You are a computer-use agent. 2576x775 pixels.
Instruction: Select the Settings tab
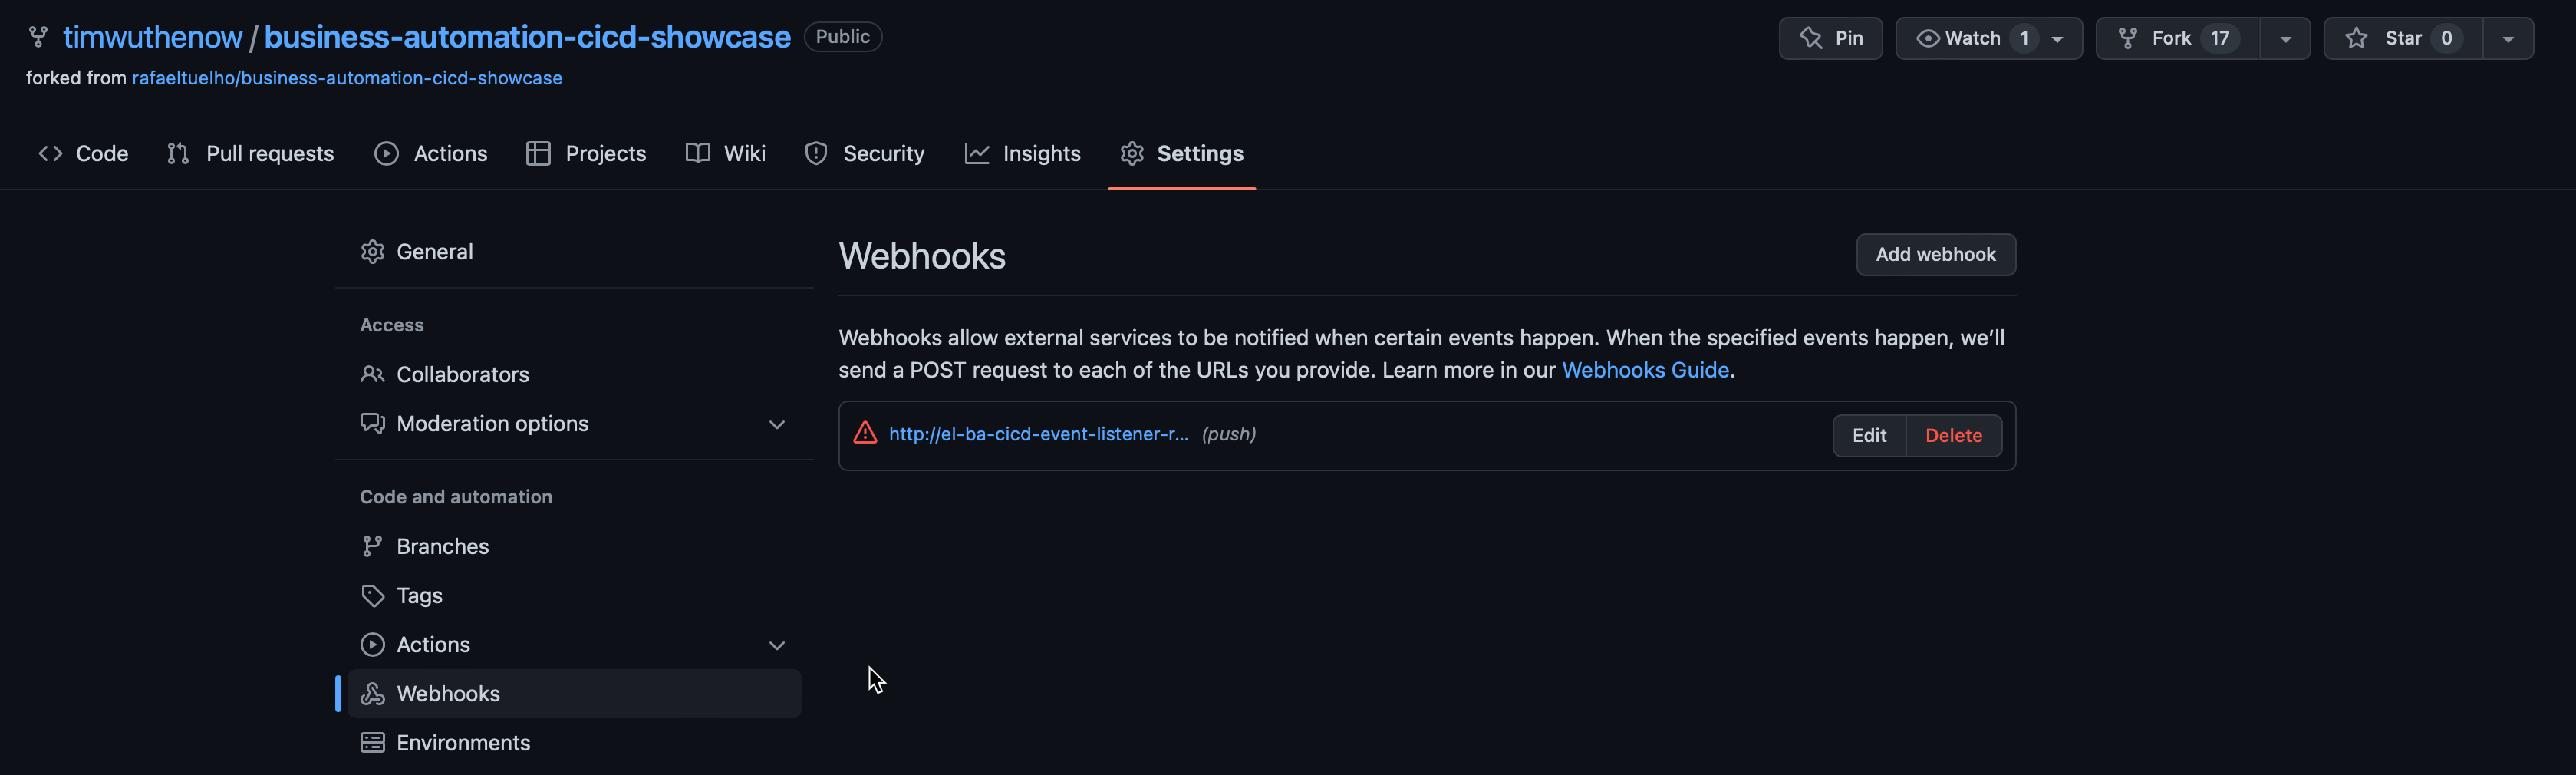(1182, 153)
